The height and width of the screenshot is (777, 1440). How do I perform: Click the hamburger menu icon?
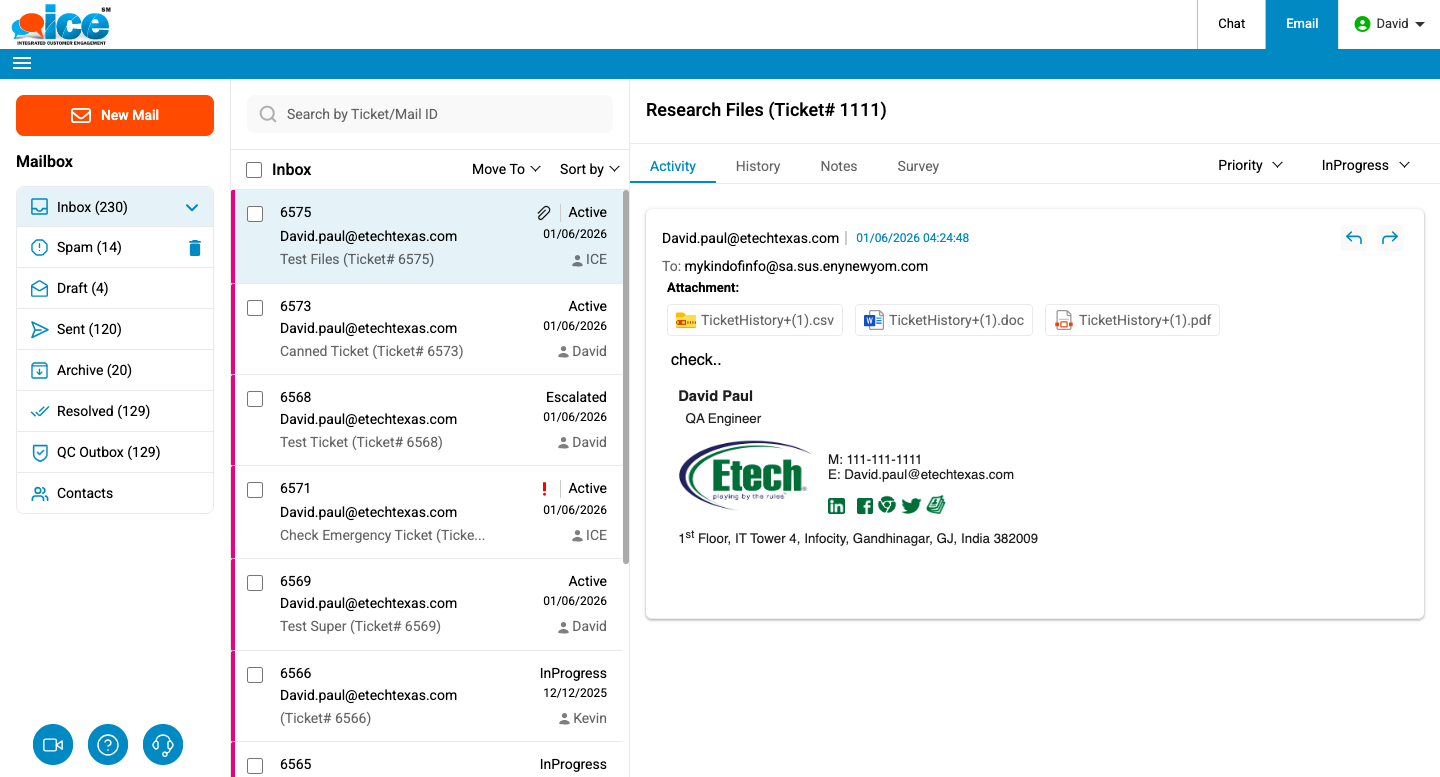pyautogui.click(x=22, y=63)
